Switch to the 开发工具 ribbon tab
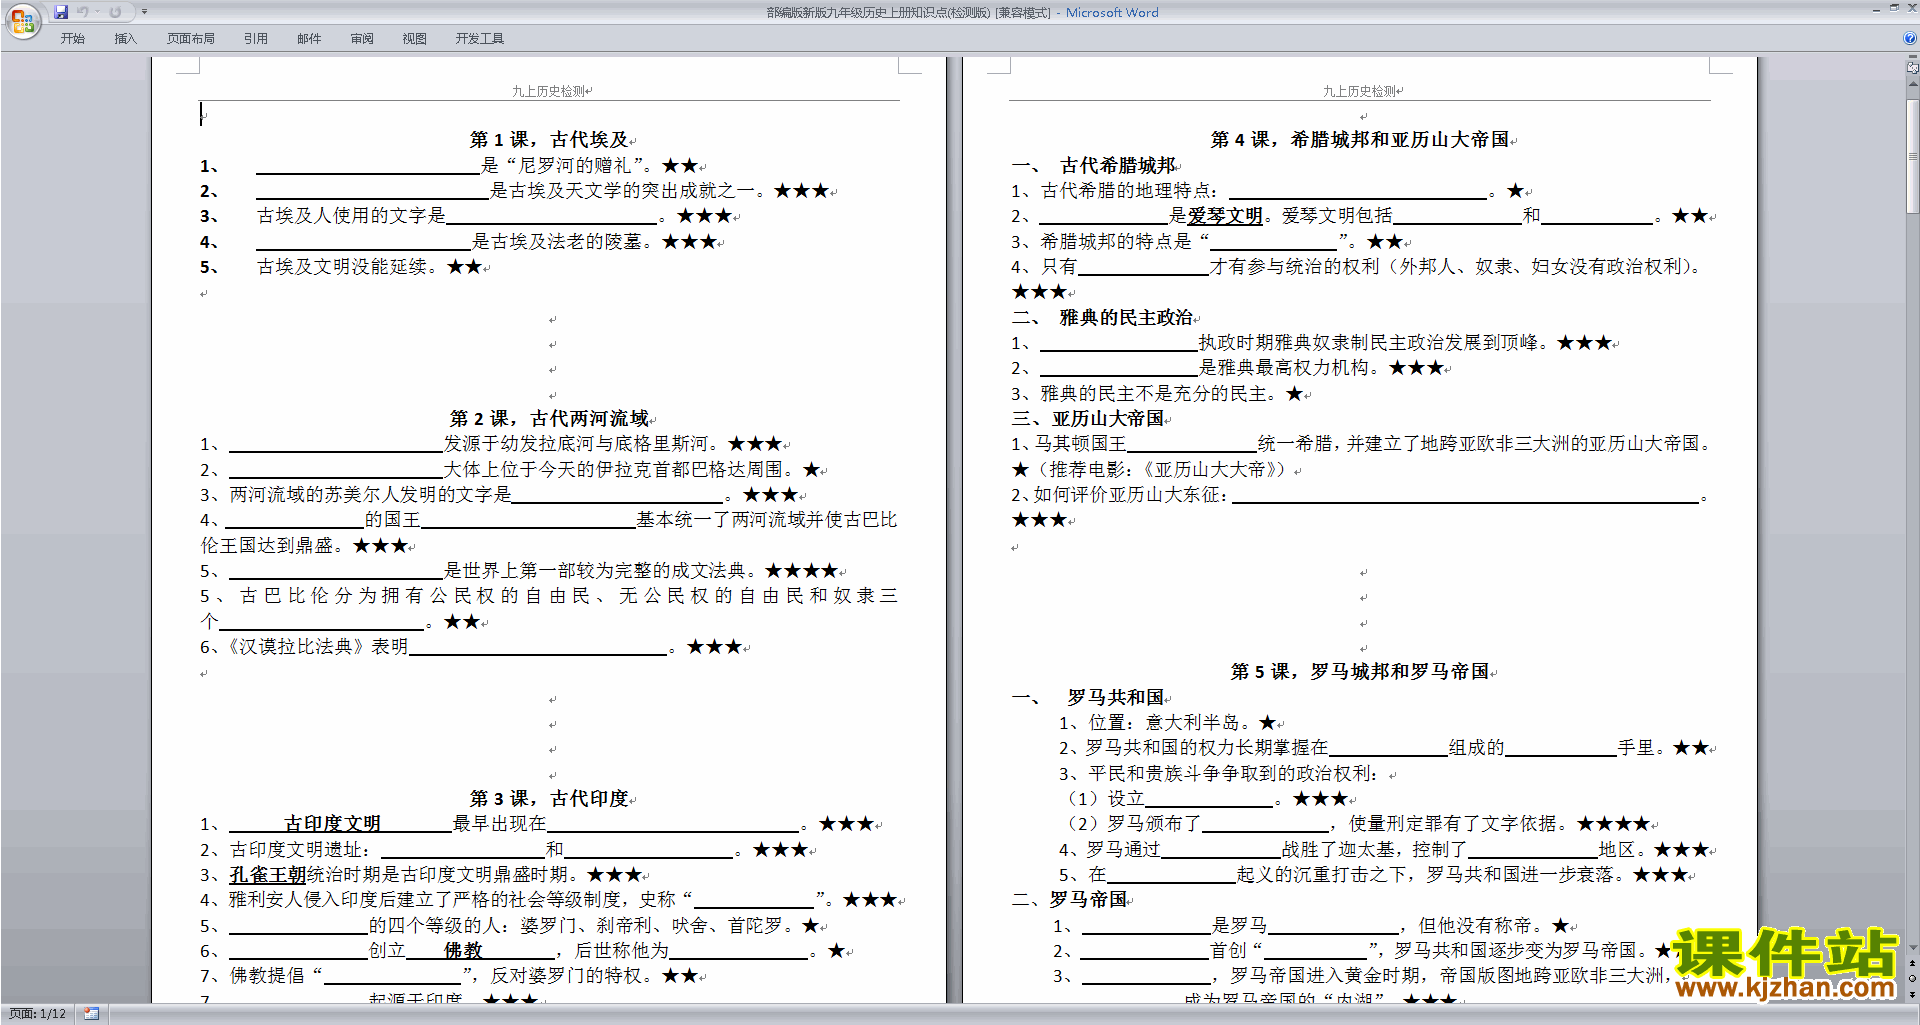 480,39
